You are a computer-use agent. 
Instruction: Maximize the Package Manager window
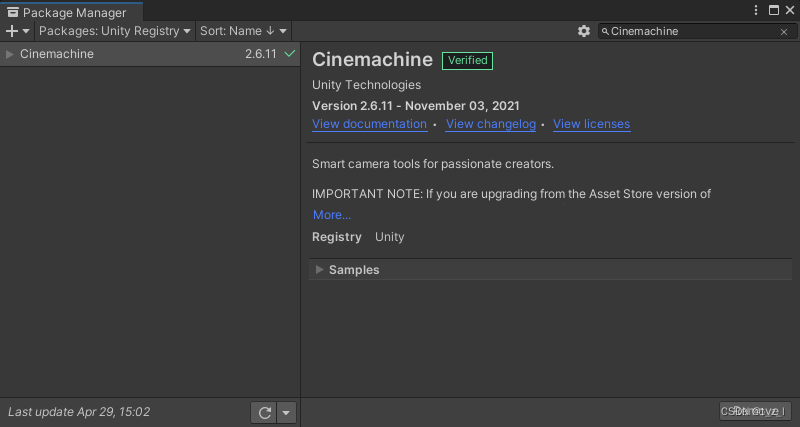[x=774, y=10]
